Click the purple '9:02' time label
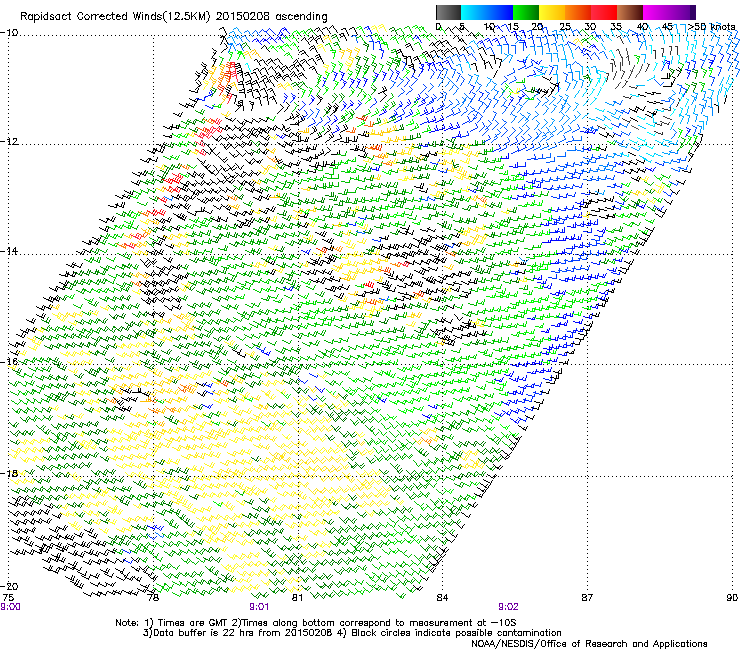Viewport: 740px width, 650px height. [508, 607]
